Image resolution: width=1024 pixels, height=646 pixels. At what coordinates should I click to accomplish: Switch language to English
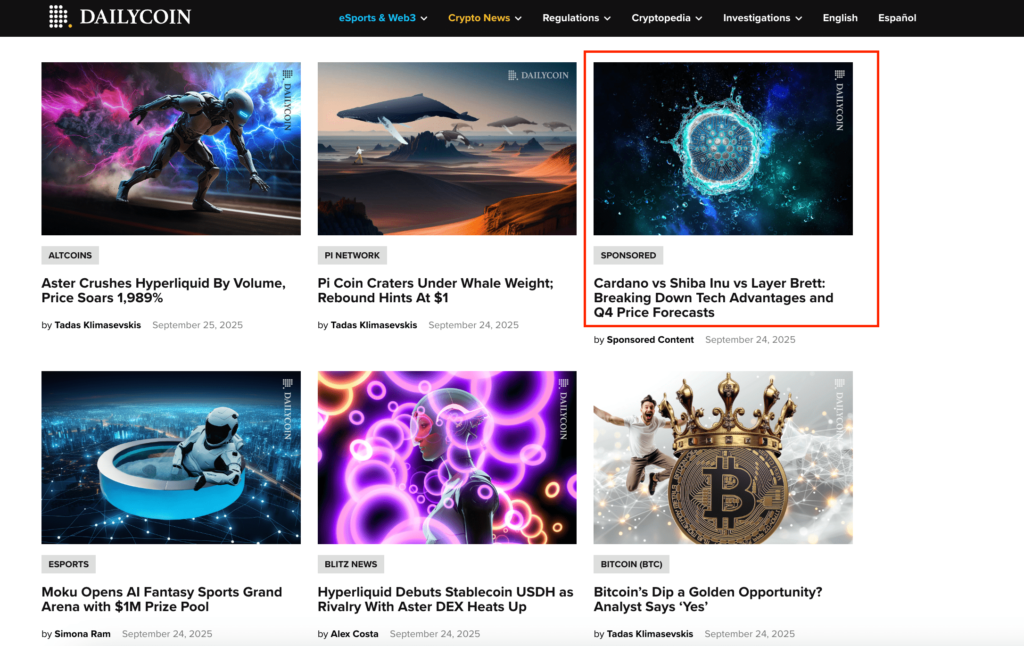click(x=840, y=18)
